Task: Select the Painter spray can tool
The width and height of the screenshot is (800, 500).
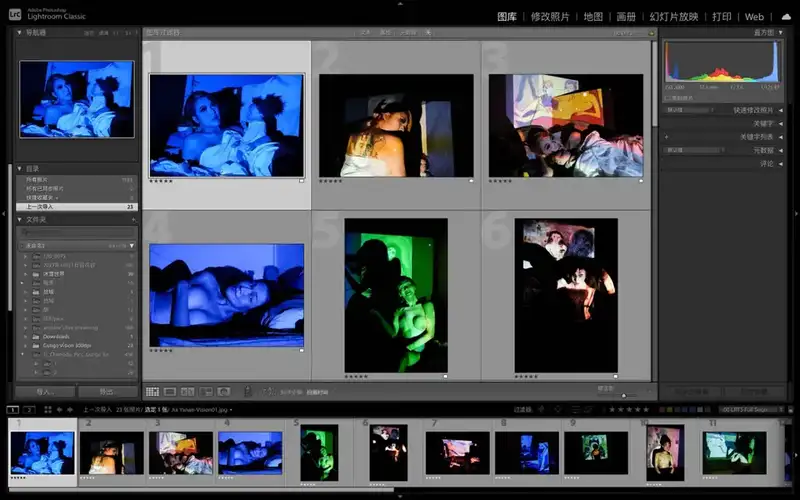Action: pyautogui.click(x=248, y=392)
